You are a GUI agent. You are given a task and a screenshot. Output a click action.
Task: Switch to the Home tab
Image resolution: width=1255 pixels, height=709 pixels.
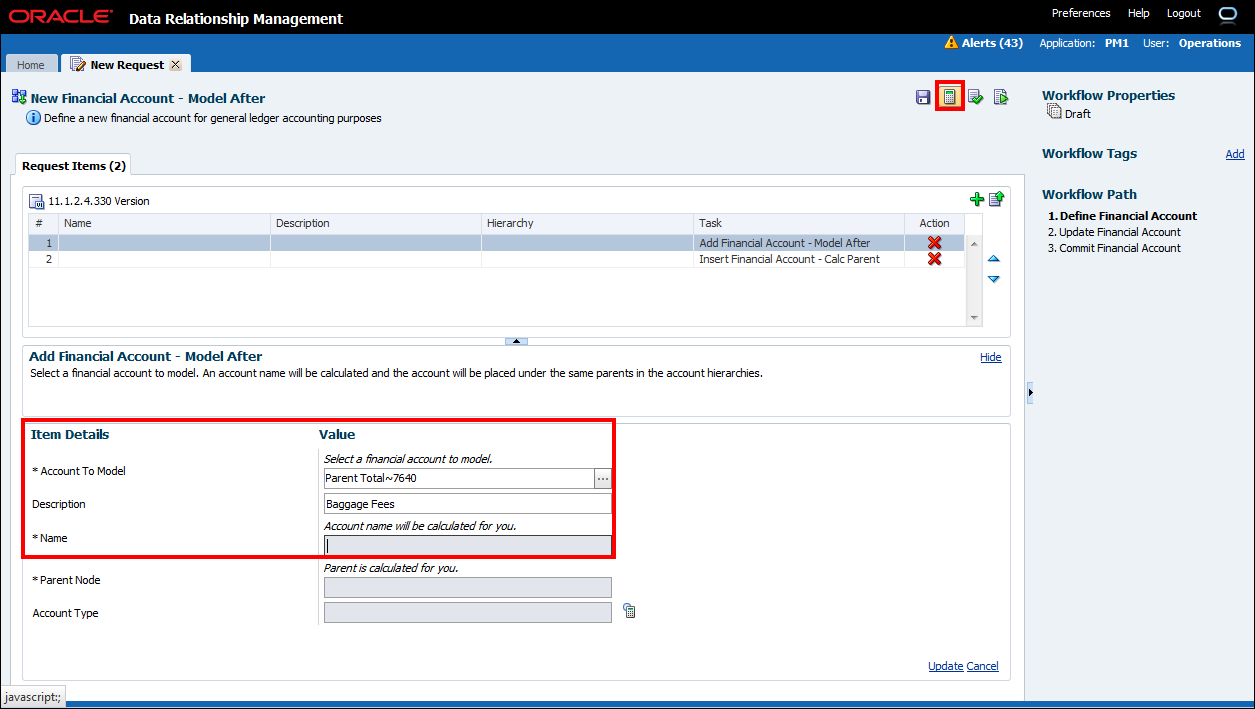click(31, 65)
